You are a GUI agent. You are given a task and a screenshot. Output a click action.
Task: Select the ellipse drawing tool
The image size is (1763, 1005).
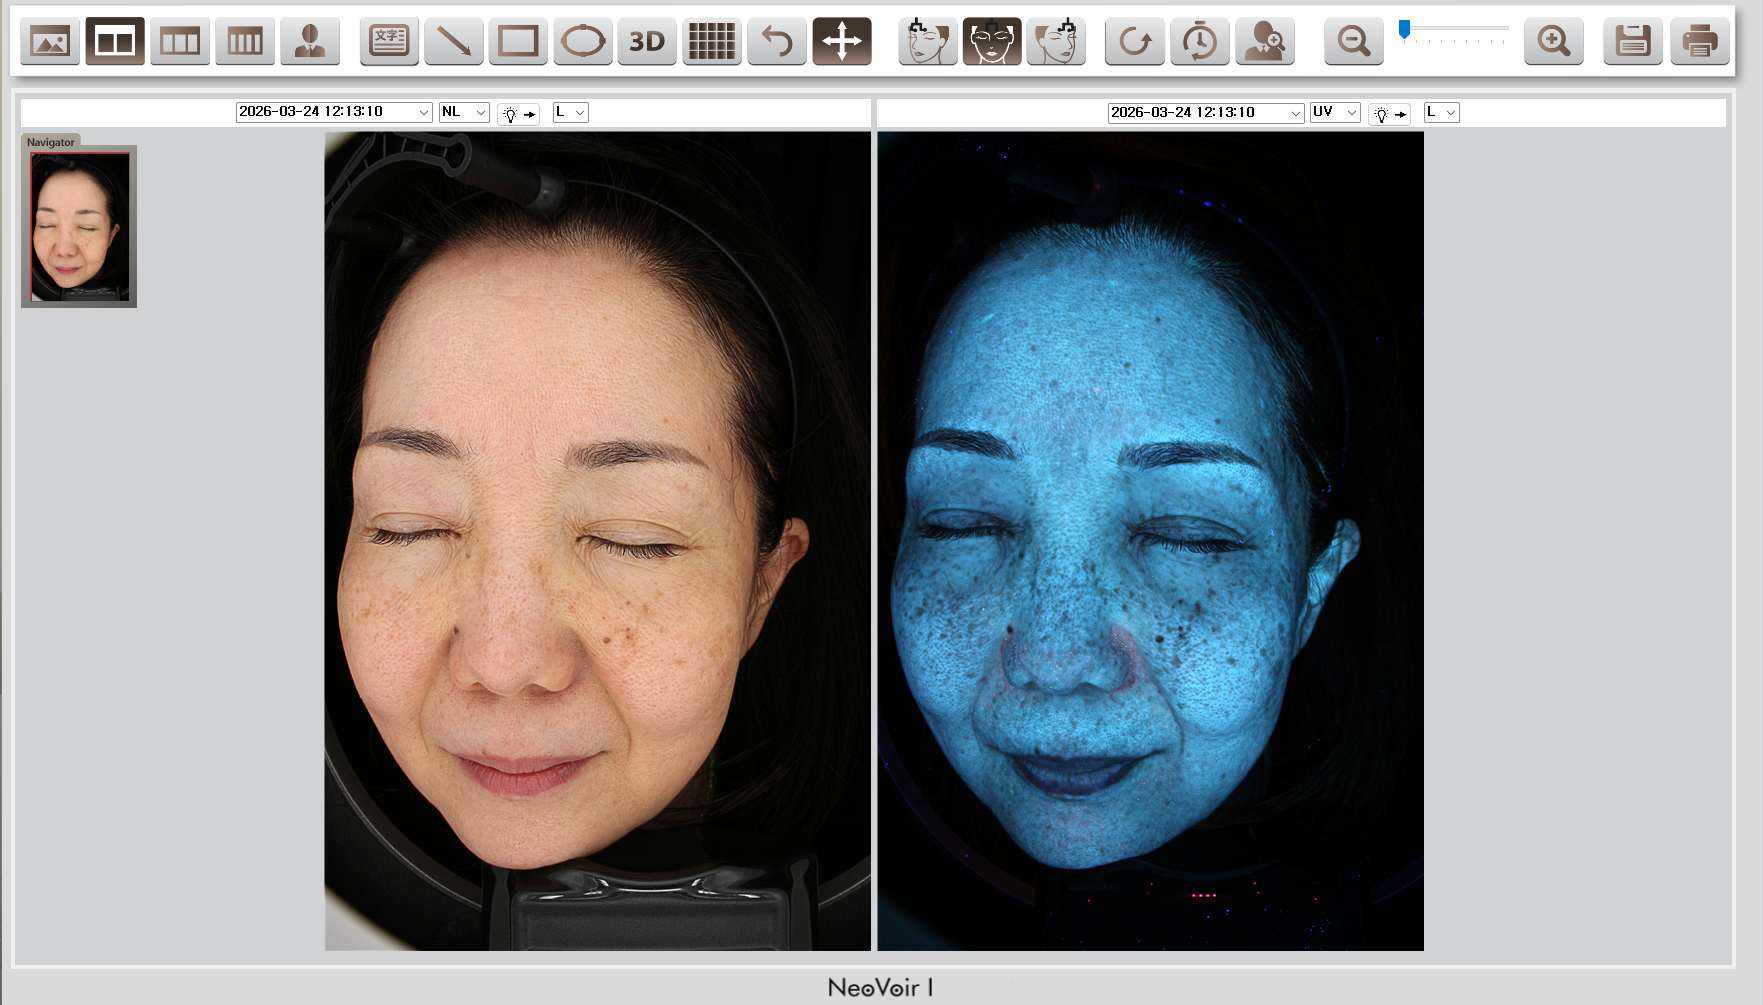(x=583, y=41)
